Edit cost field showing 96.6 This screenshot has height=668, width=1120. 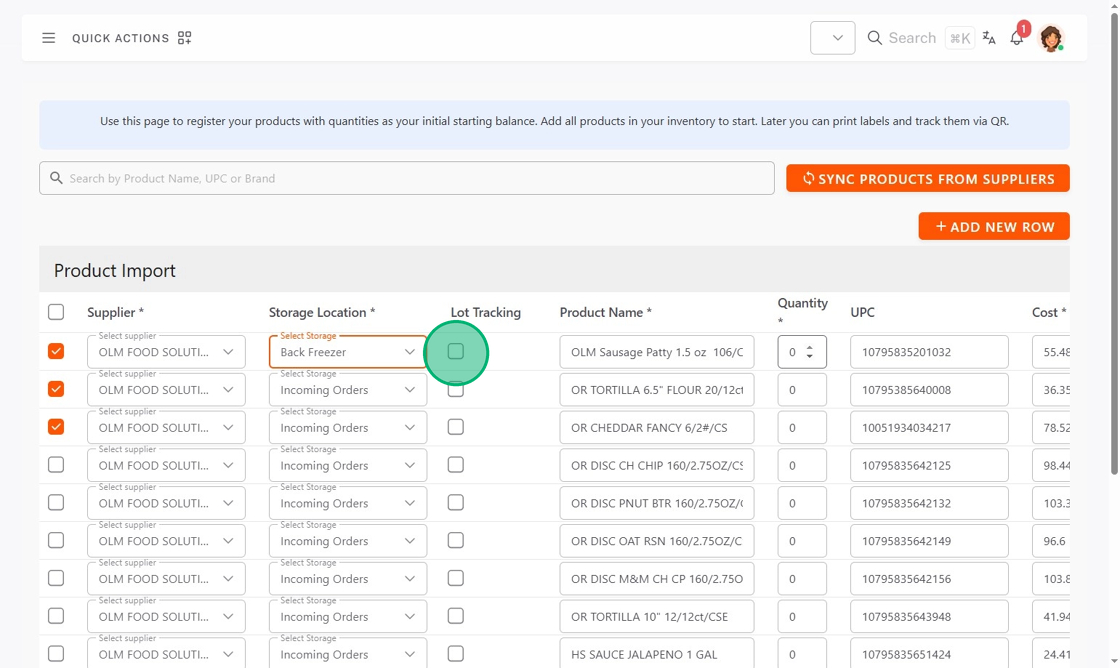(x=1051, y=541)
